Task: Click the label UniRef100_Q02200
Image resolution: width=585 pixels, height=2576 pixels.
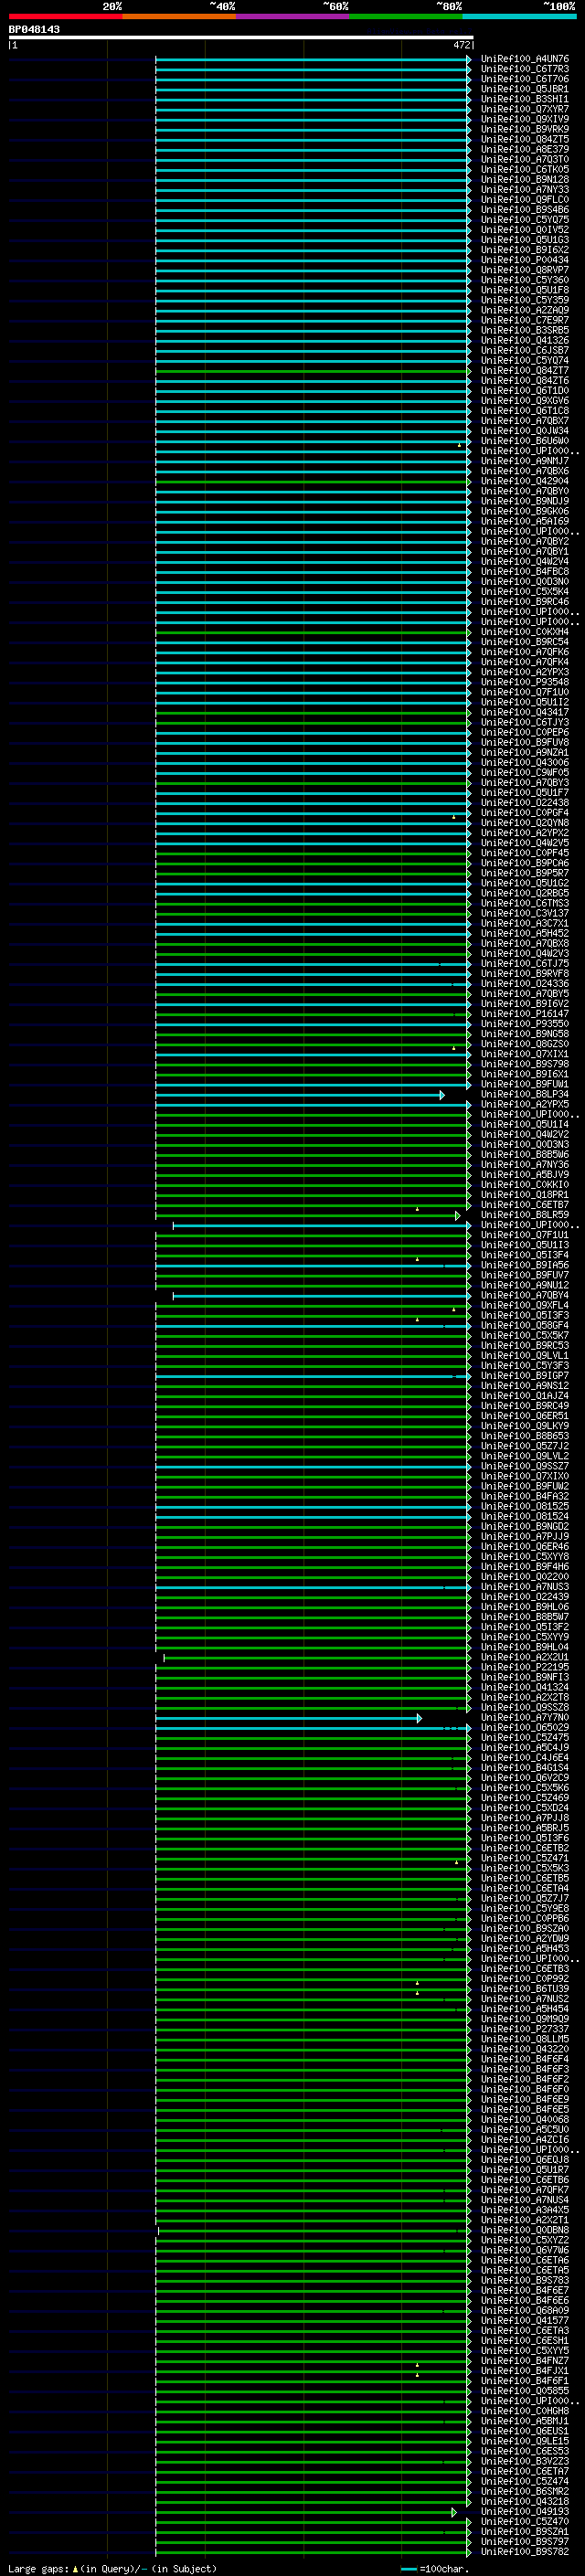Action: point(525,1578)
